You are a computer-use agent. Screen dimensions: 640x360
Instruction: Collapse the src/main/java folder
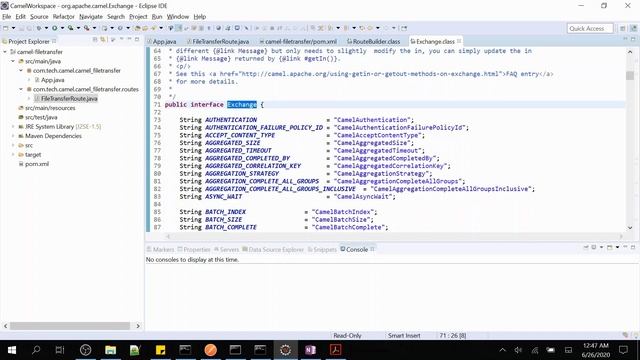(13, 61)
